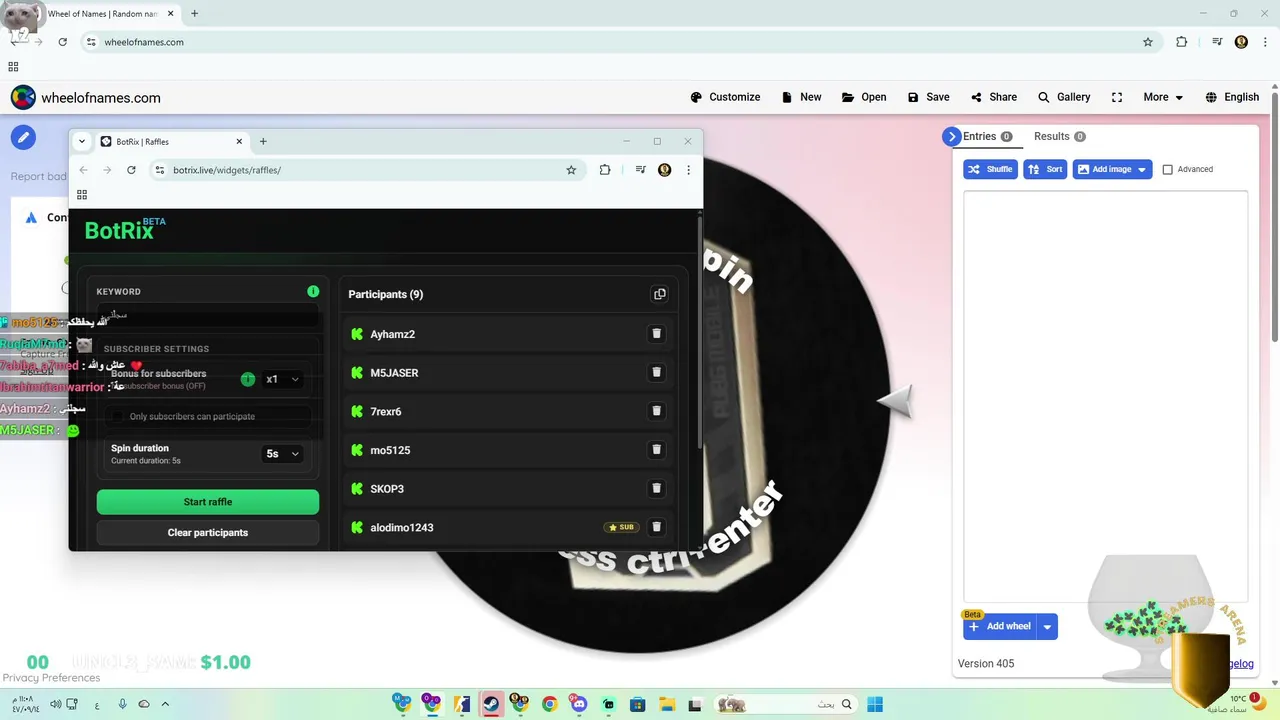Save the current wheel

pos(928,97)
